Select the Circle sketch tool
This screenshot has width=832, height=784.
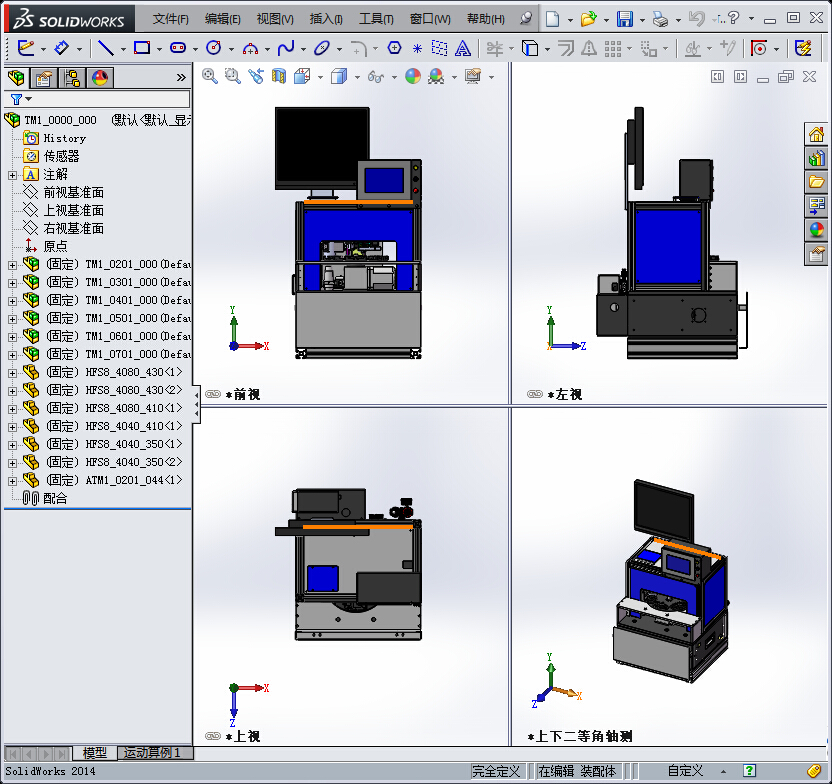(213, 48)
